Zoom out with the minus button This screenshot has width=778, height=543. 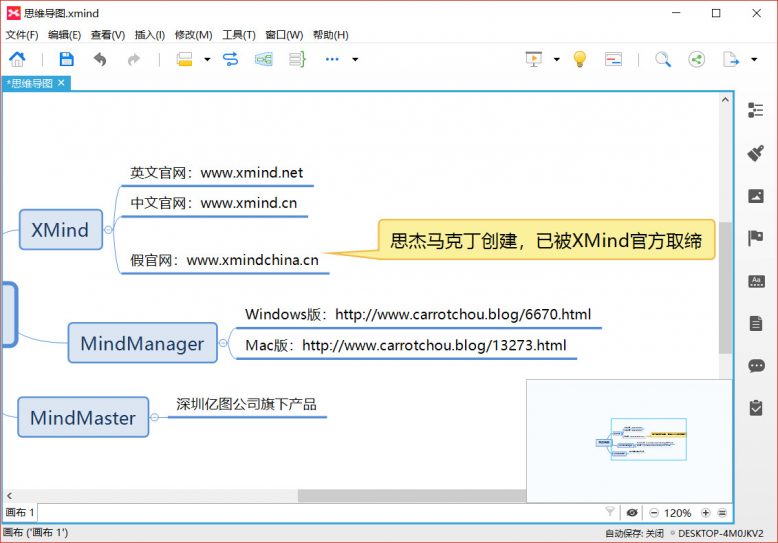point(654,513)
